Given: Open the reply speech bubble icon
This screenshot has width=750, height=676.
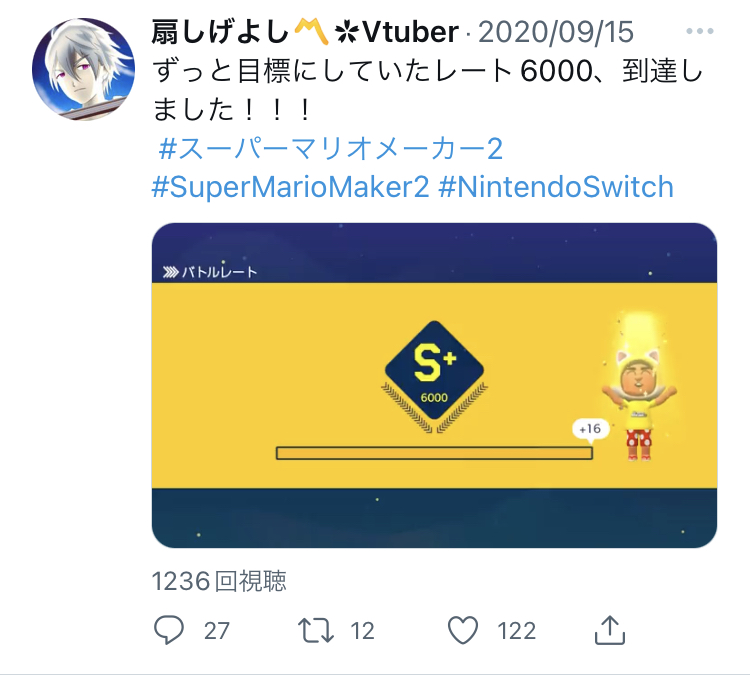Looking at the screenshot, I should tap(169, 630).
